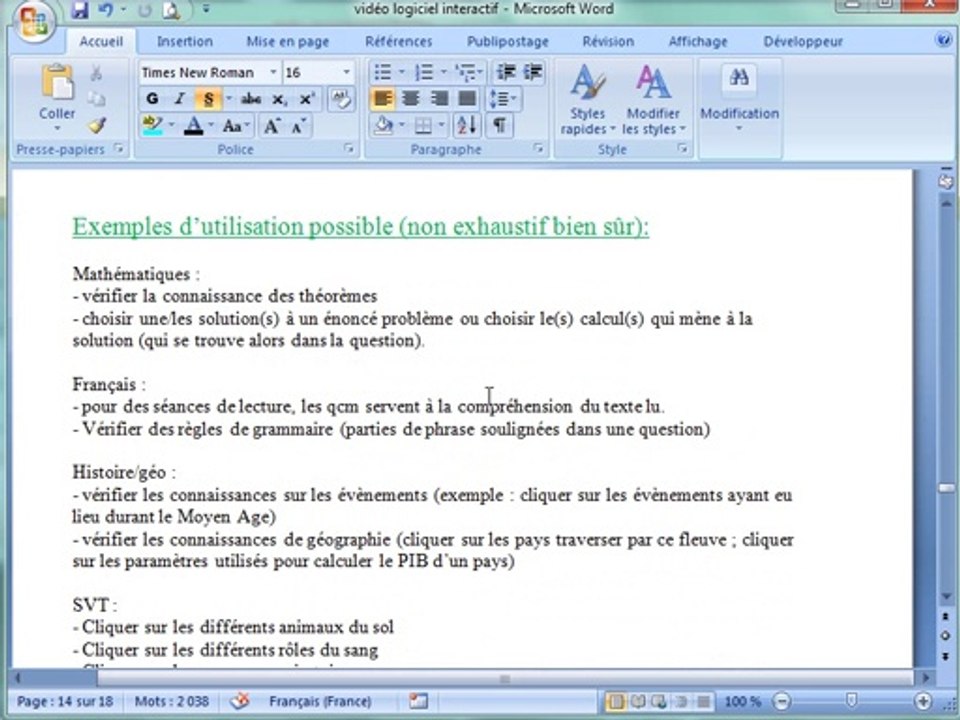The height and width of the screenshot is (720, 960).
Task: Apply font color
Action: (193, 126)
